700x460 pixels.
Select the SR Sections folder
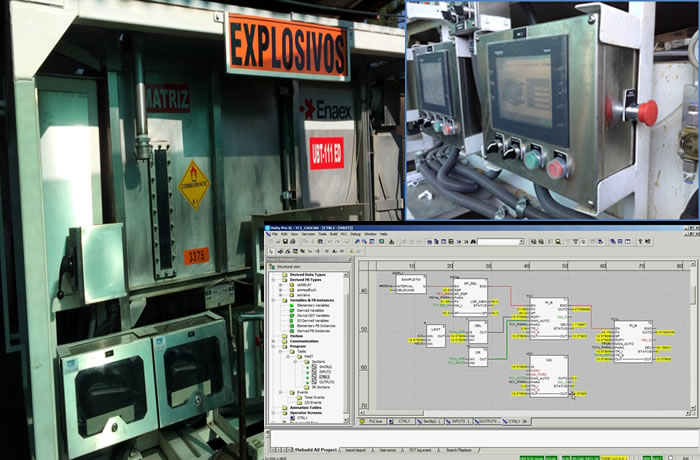tap(321, 387)
